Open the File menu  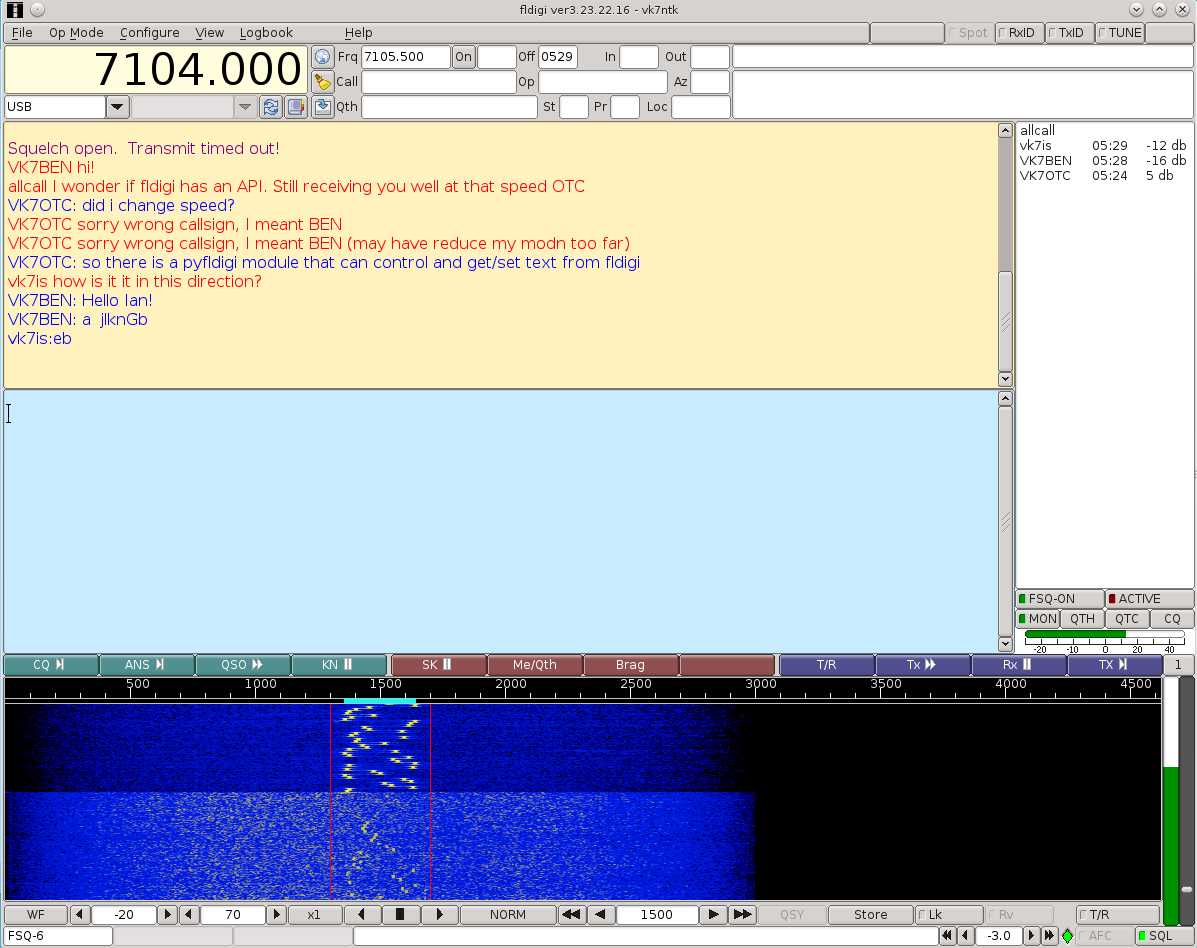click(x=22, y=33)
